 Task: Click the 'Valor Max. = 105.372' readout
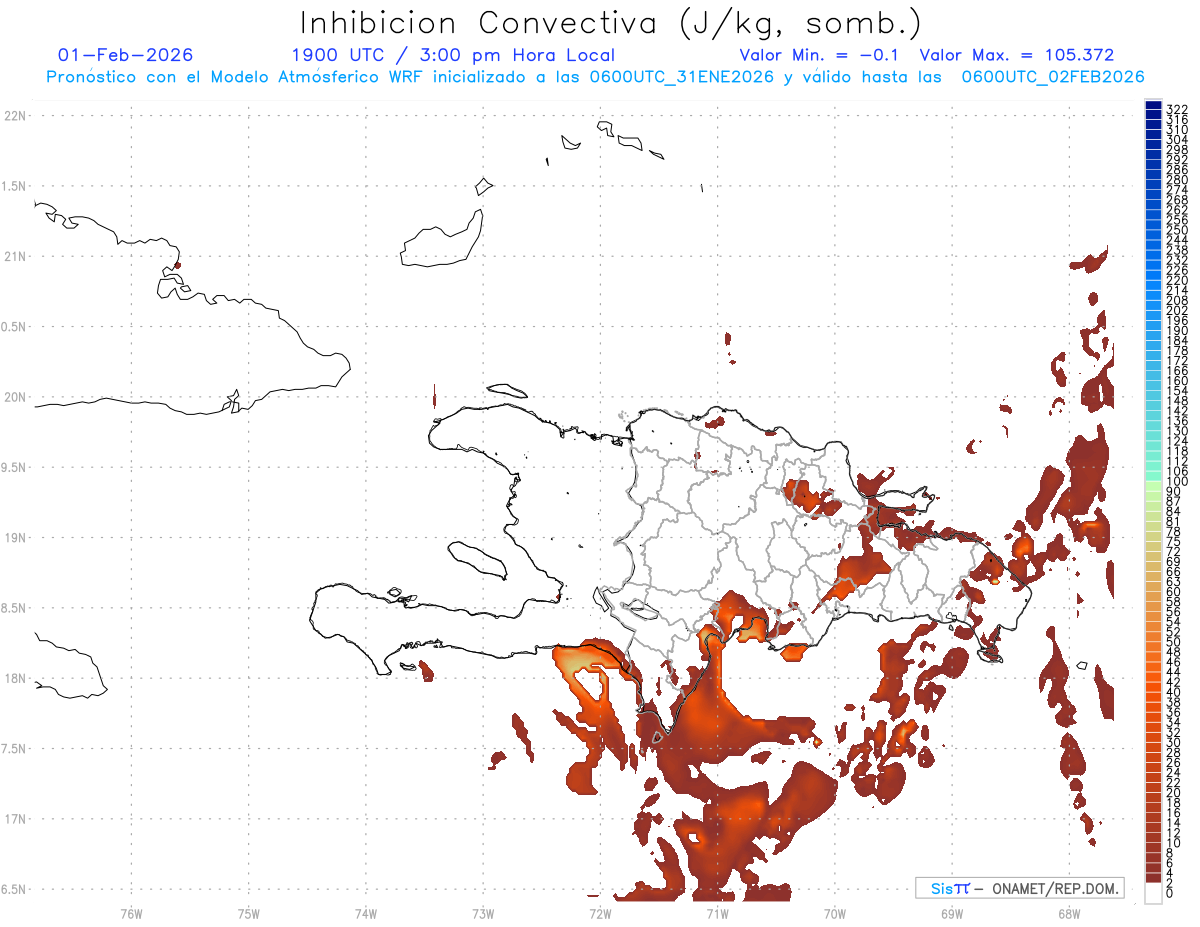click(1017, 55)
